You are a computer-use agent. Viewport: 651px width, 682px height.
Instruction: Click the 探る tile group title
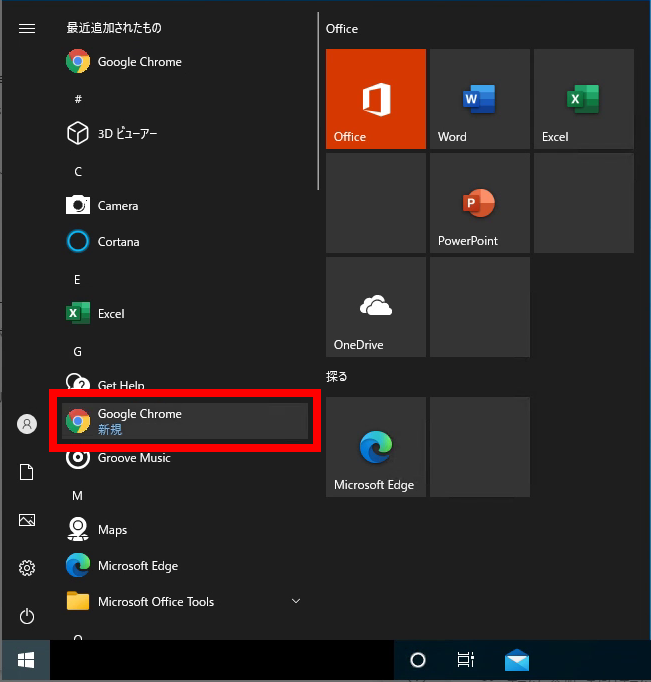click(337, 376)
